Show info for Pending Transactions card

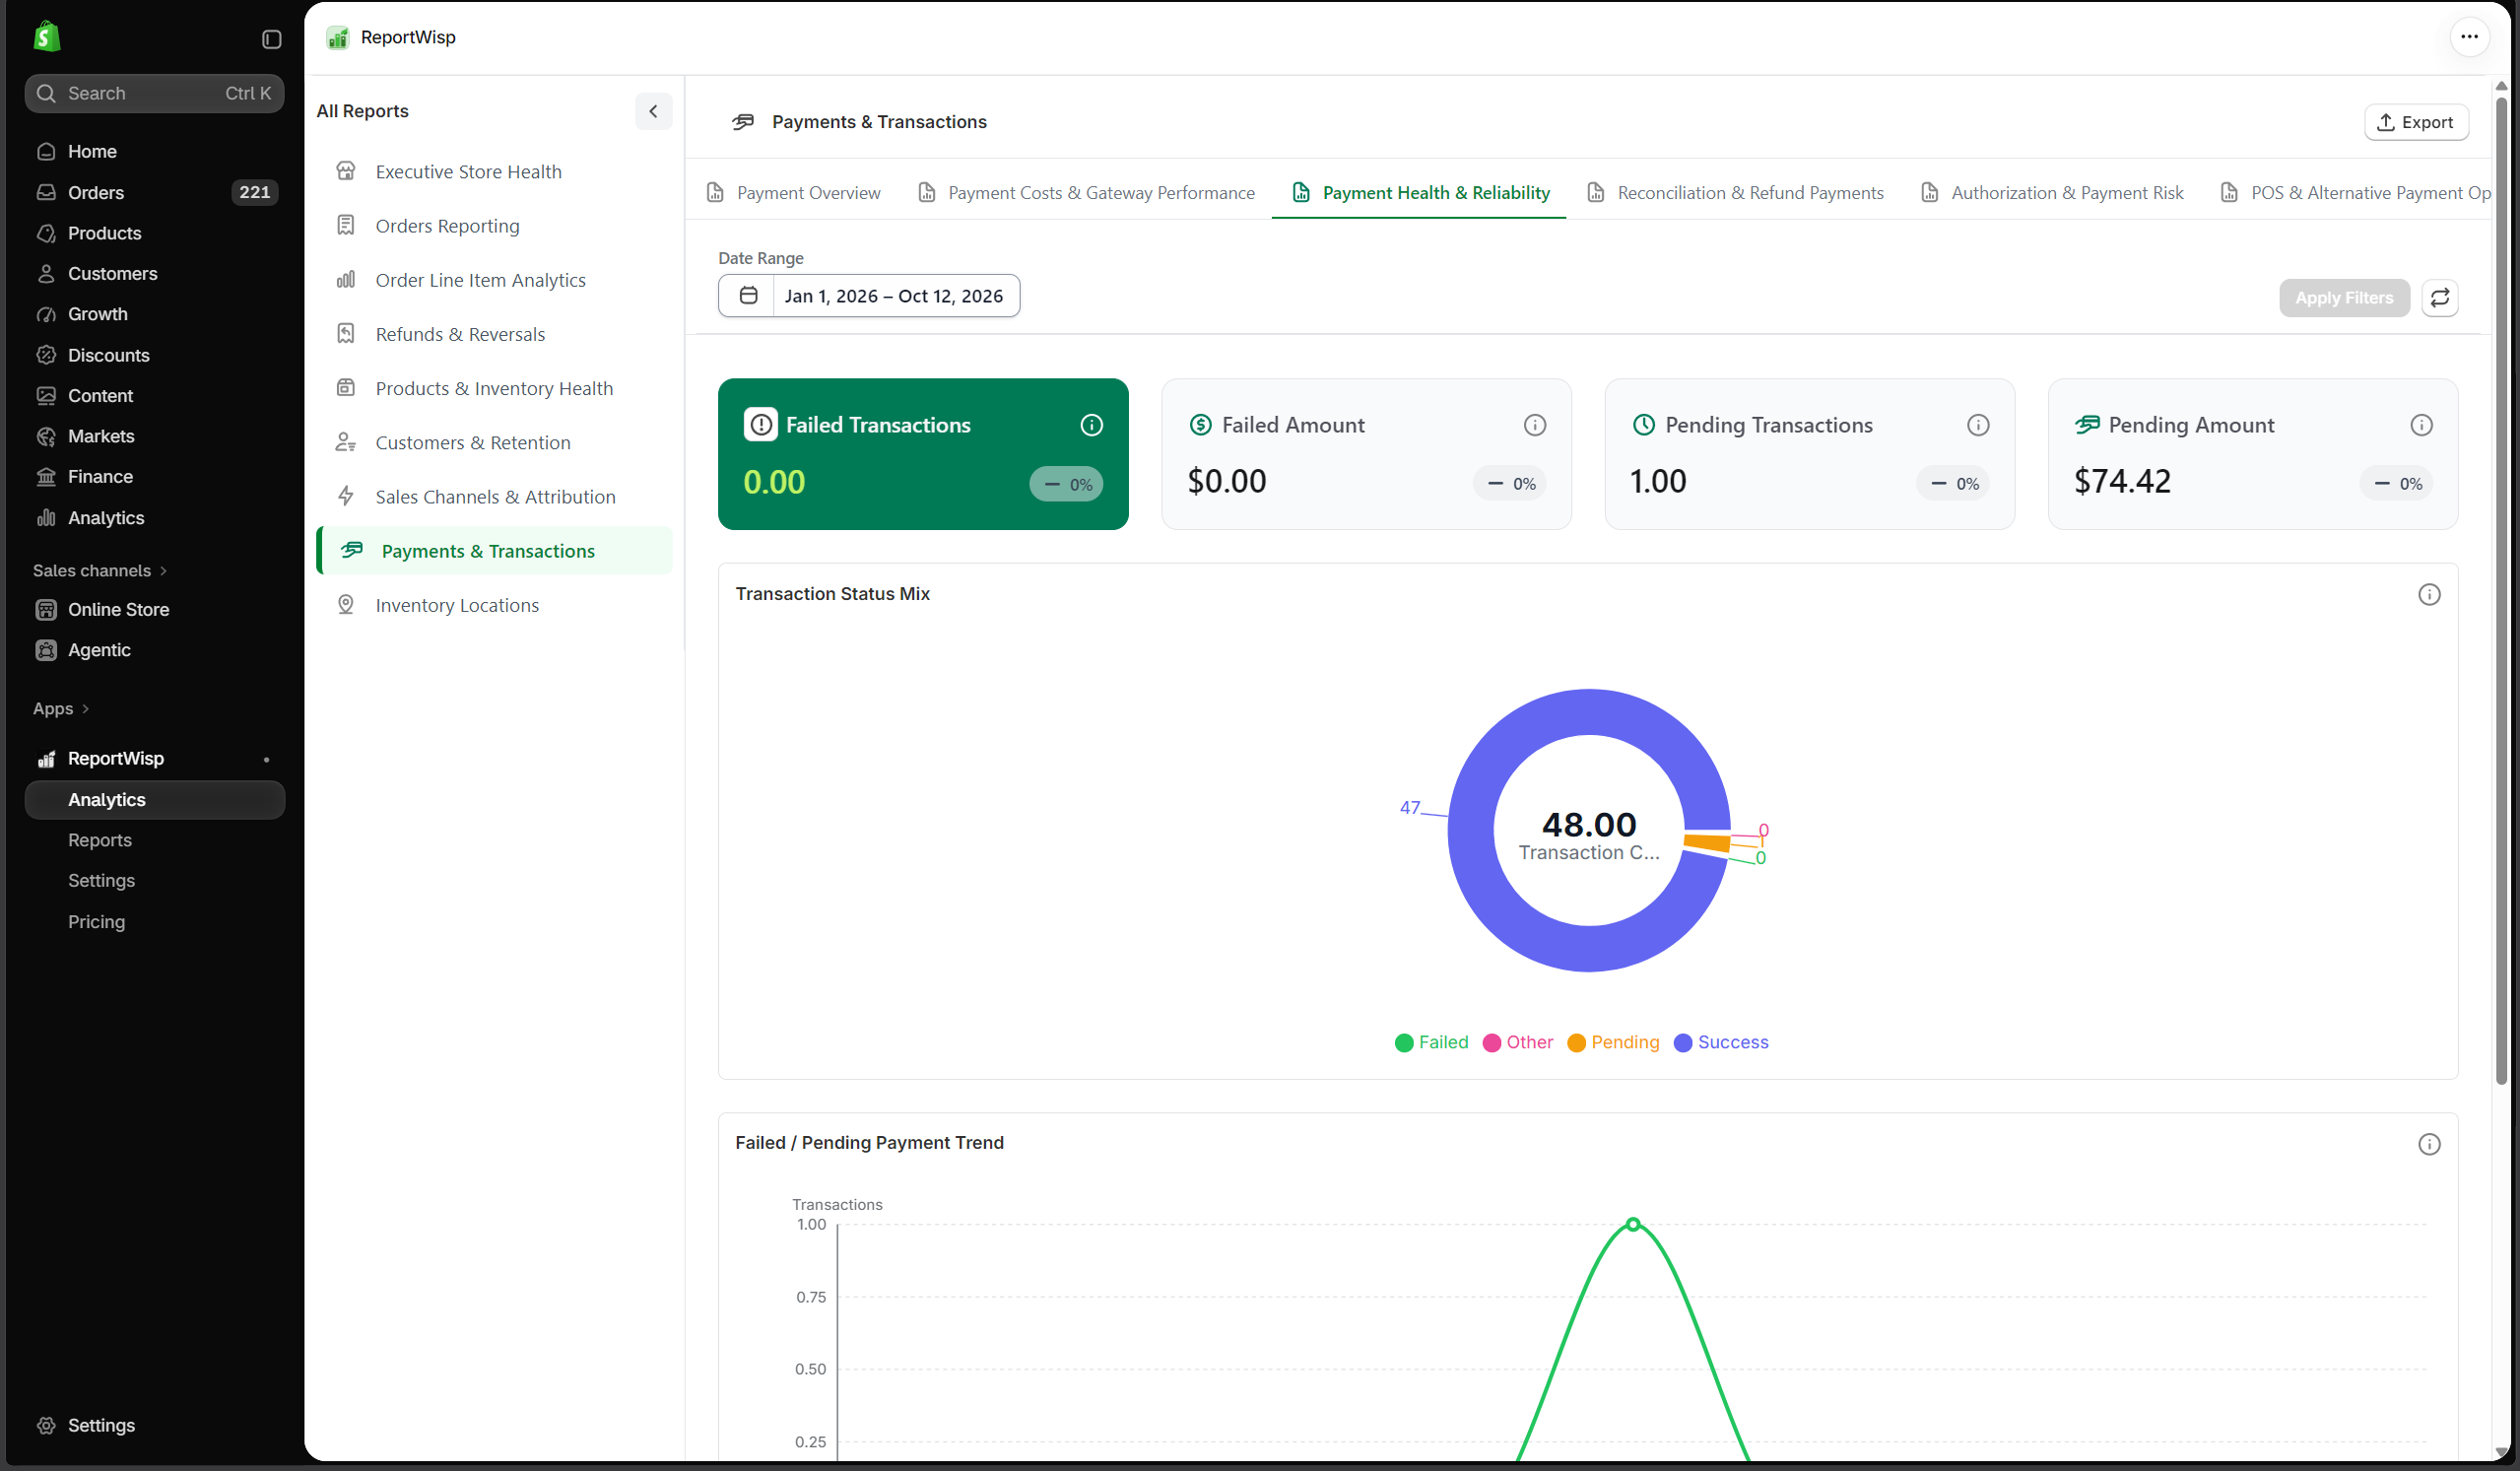coord(1977,425)
